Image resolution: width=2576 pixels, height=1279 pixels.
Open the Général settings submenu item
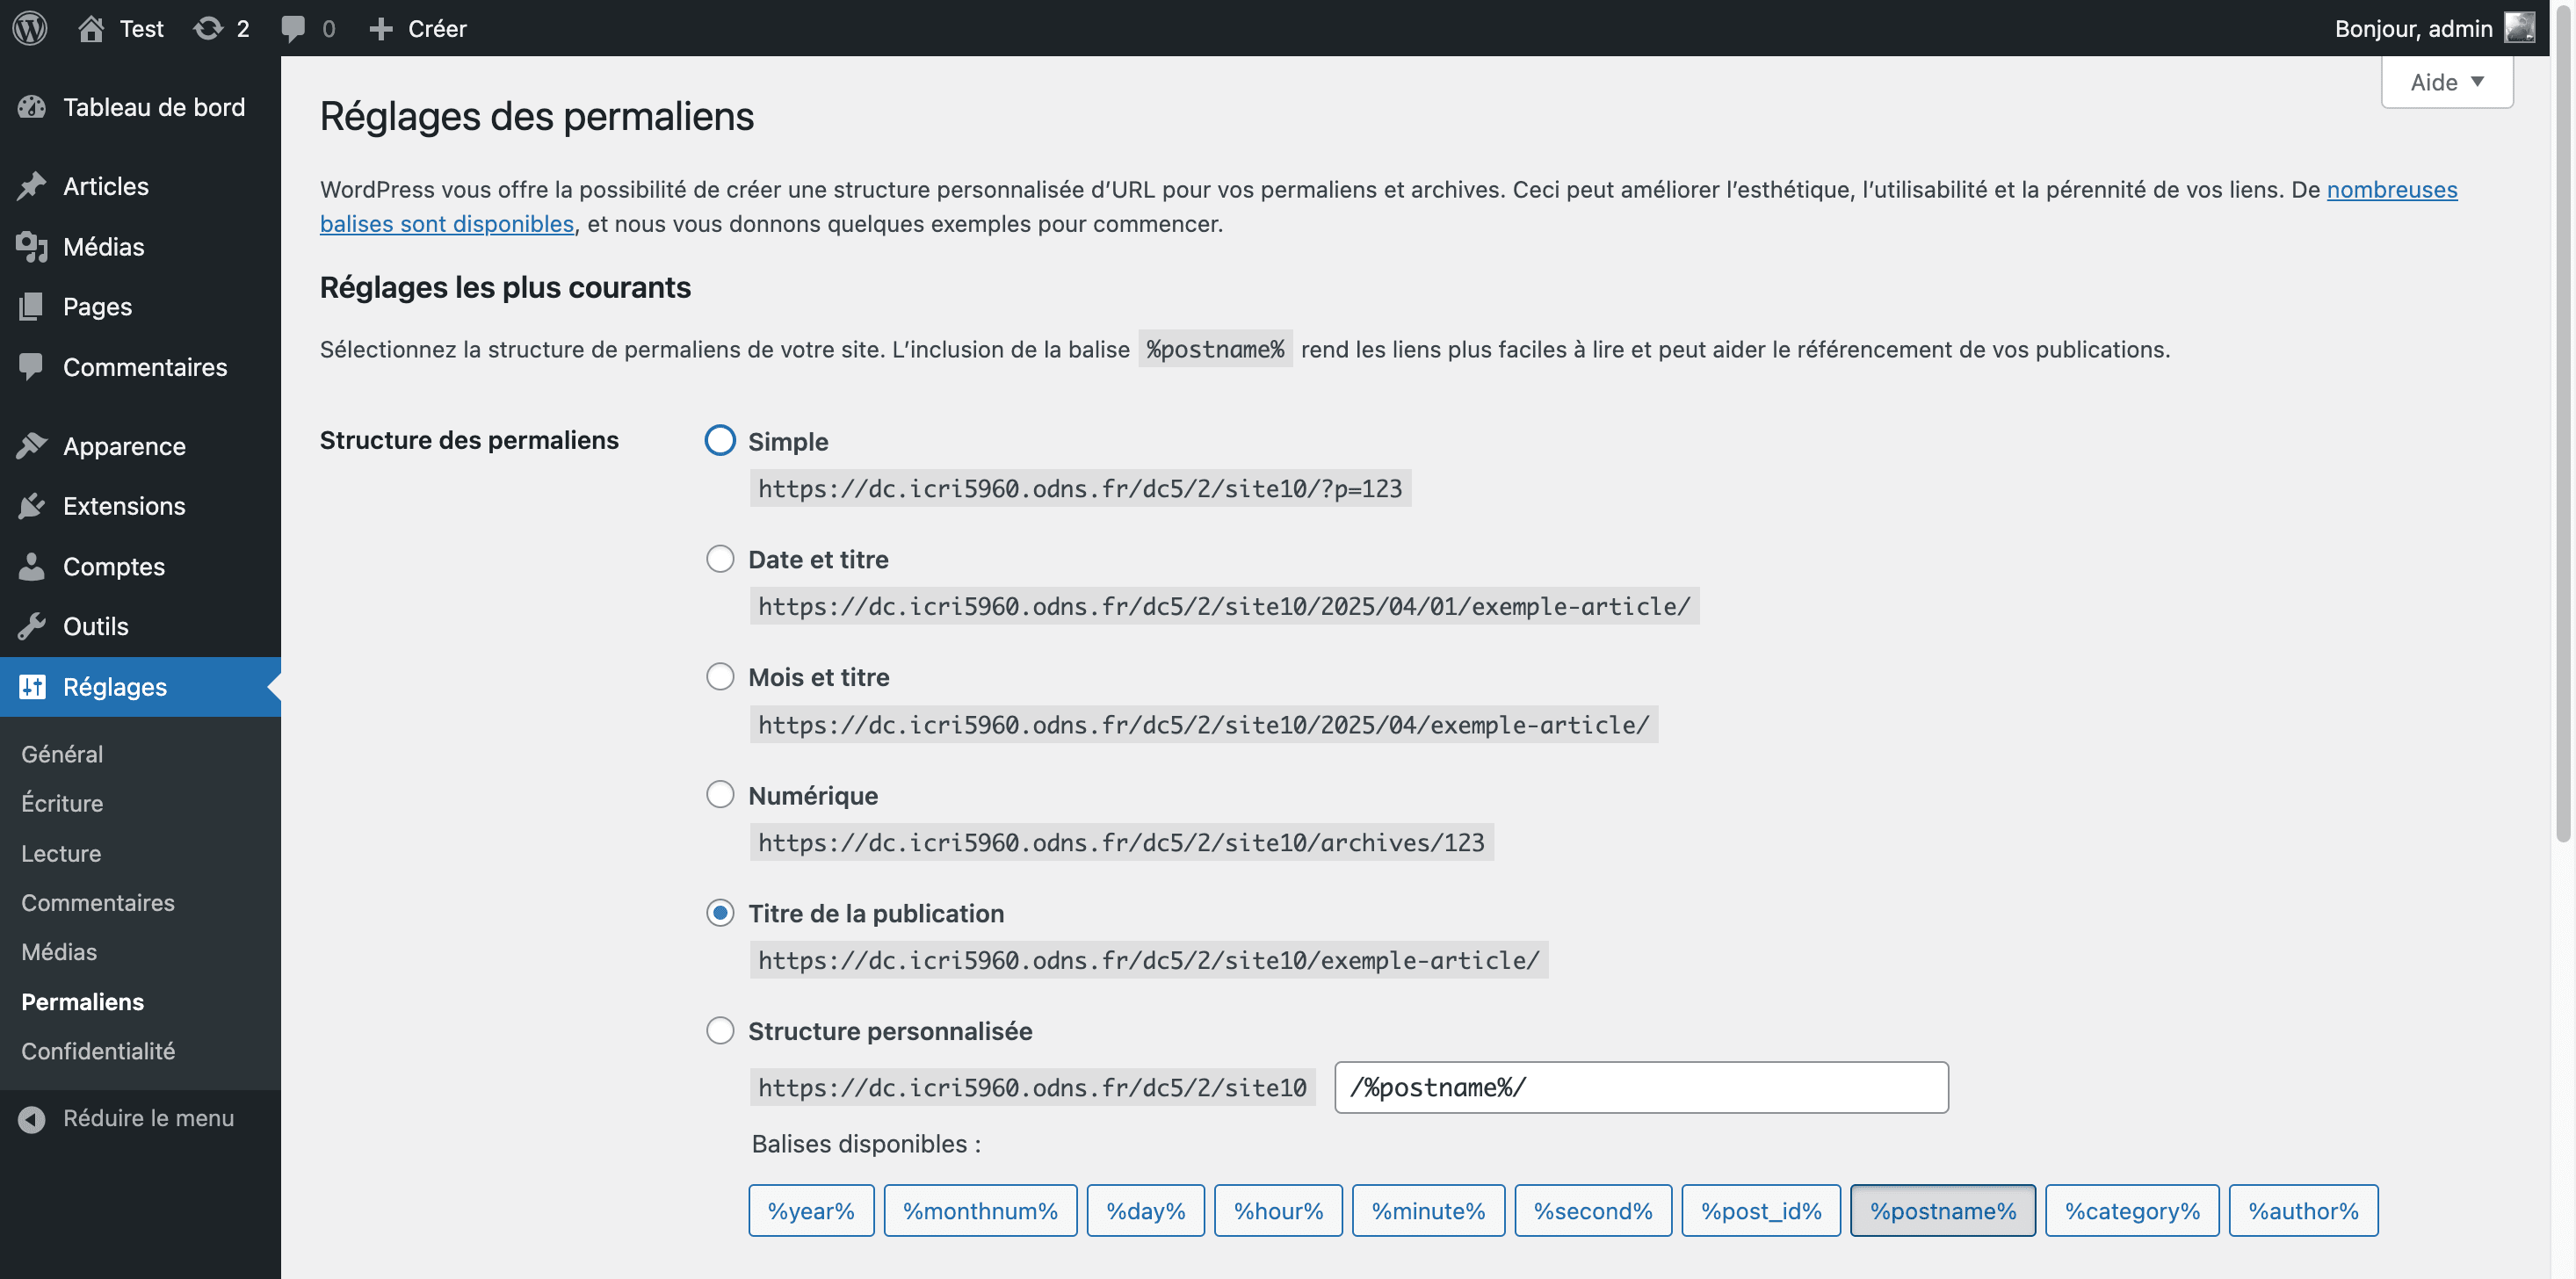62,754
